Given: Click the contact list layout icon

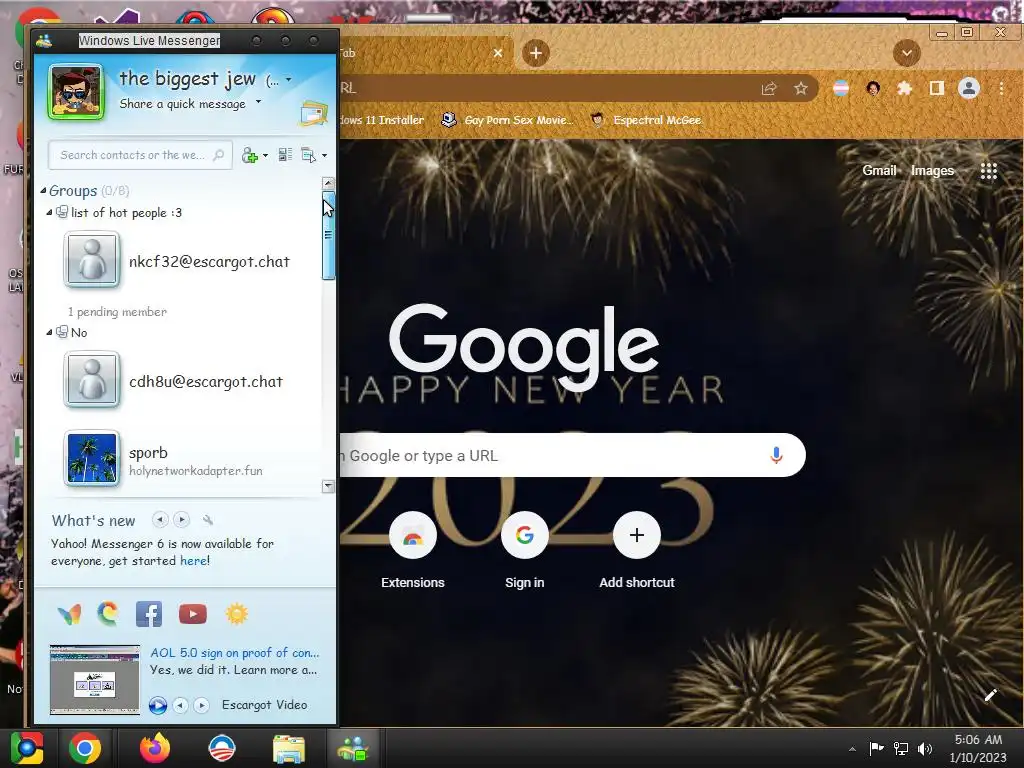Looking at the screenshot, I should click(285, 155).
